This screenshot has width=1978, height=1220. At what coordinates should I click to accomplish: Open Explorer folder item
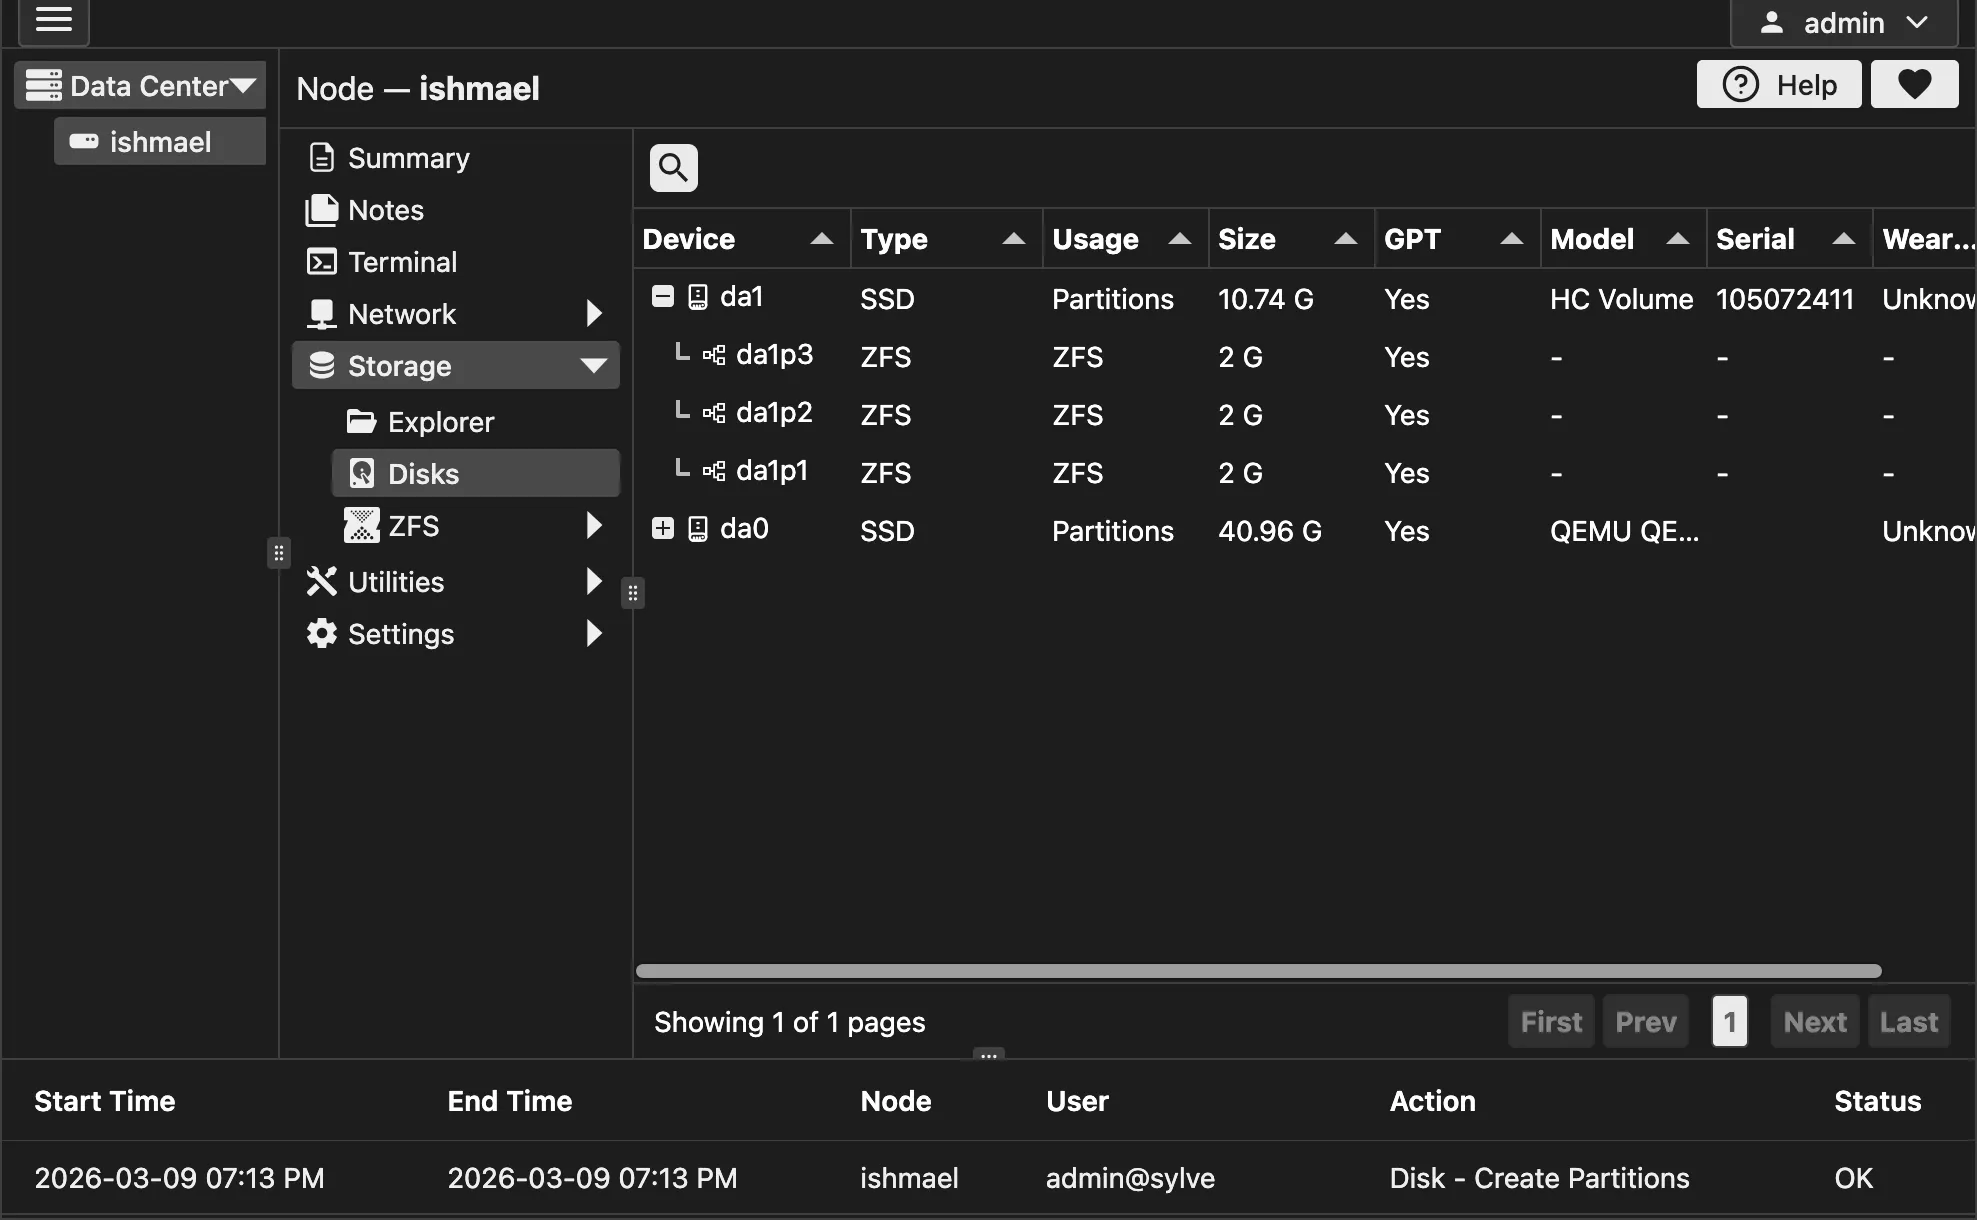(x=440, y=422)
